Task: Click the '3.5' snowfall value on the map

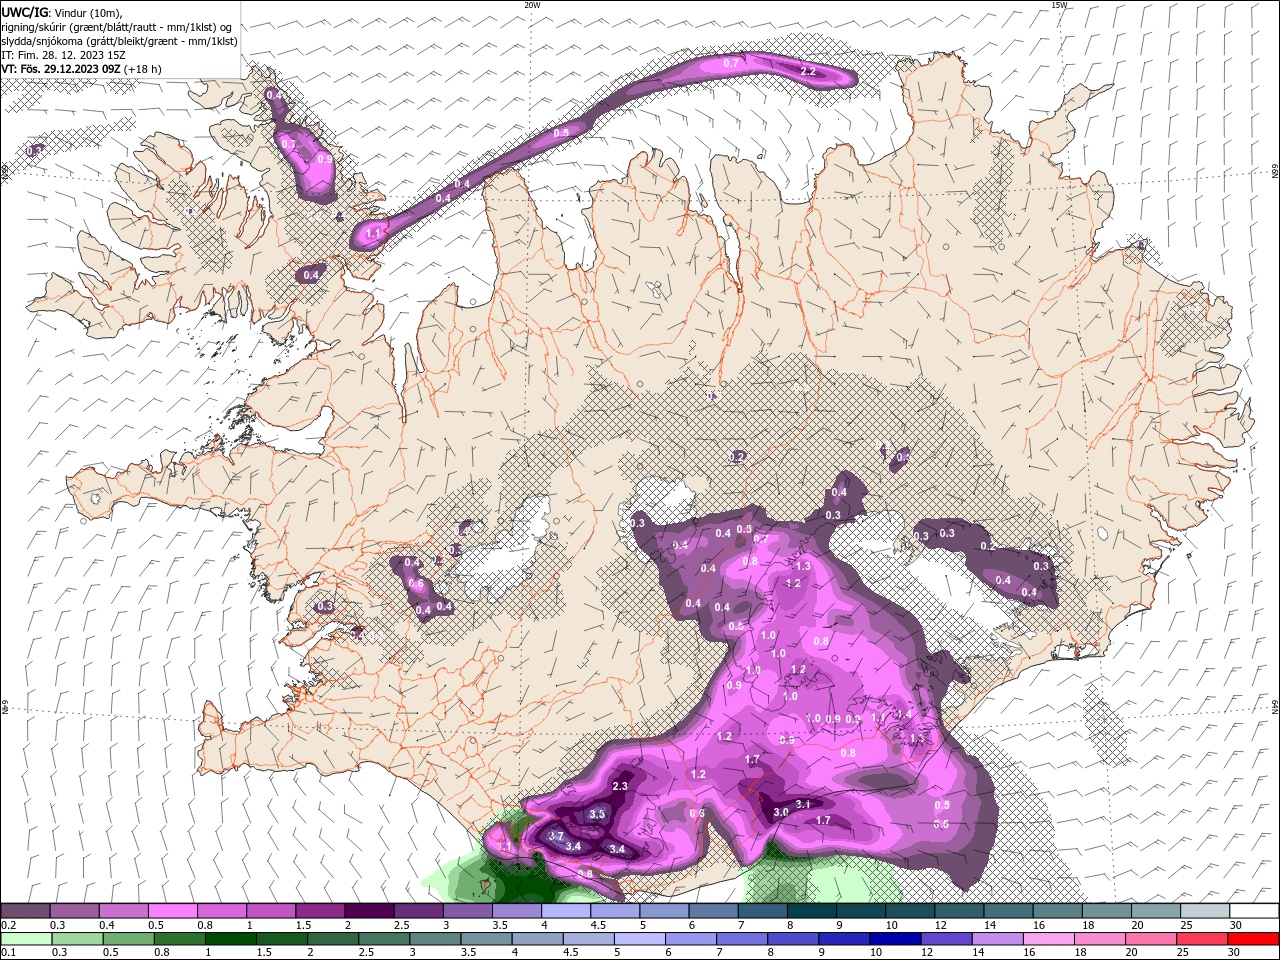Action: pos(597,814)
